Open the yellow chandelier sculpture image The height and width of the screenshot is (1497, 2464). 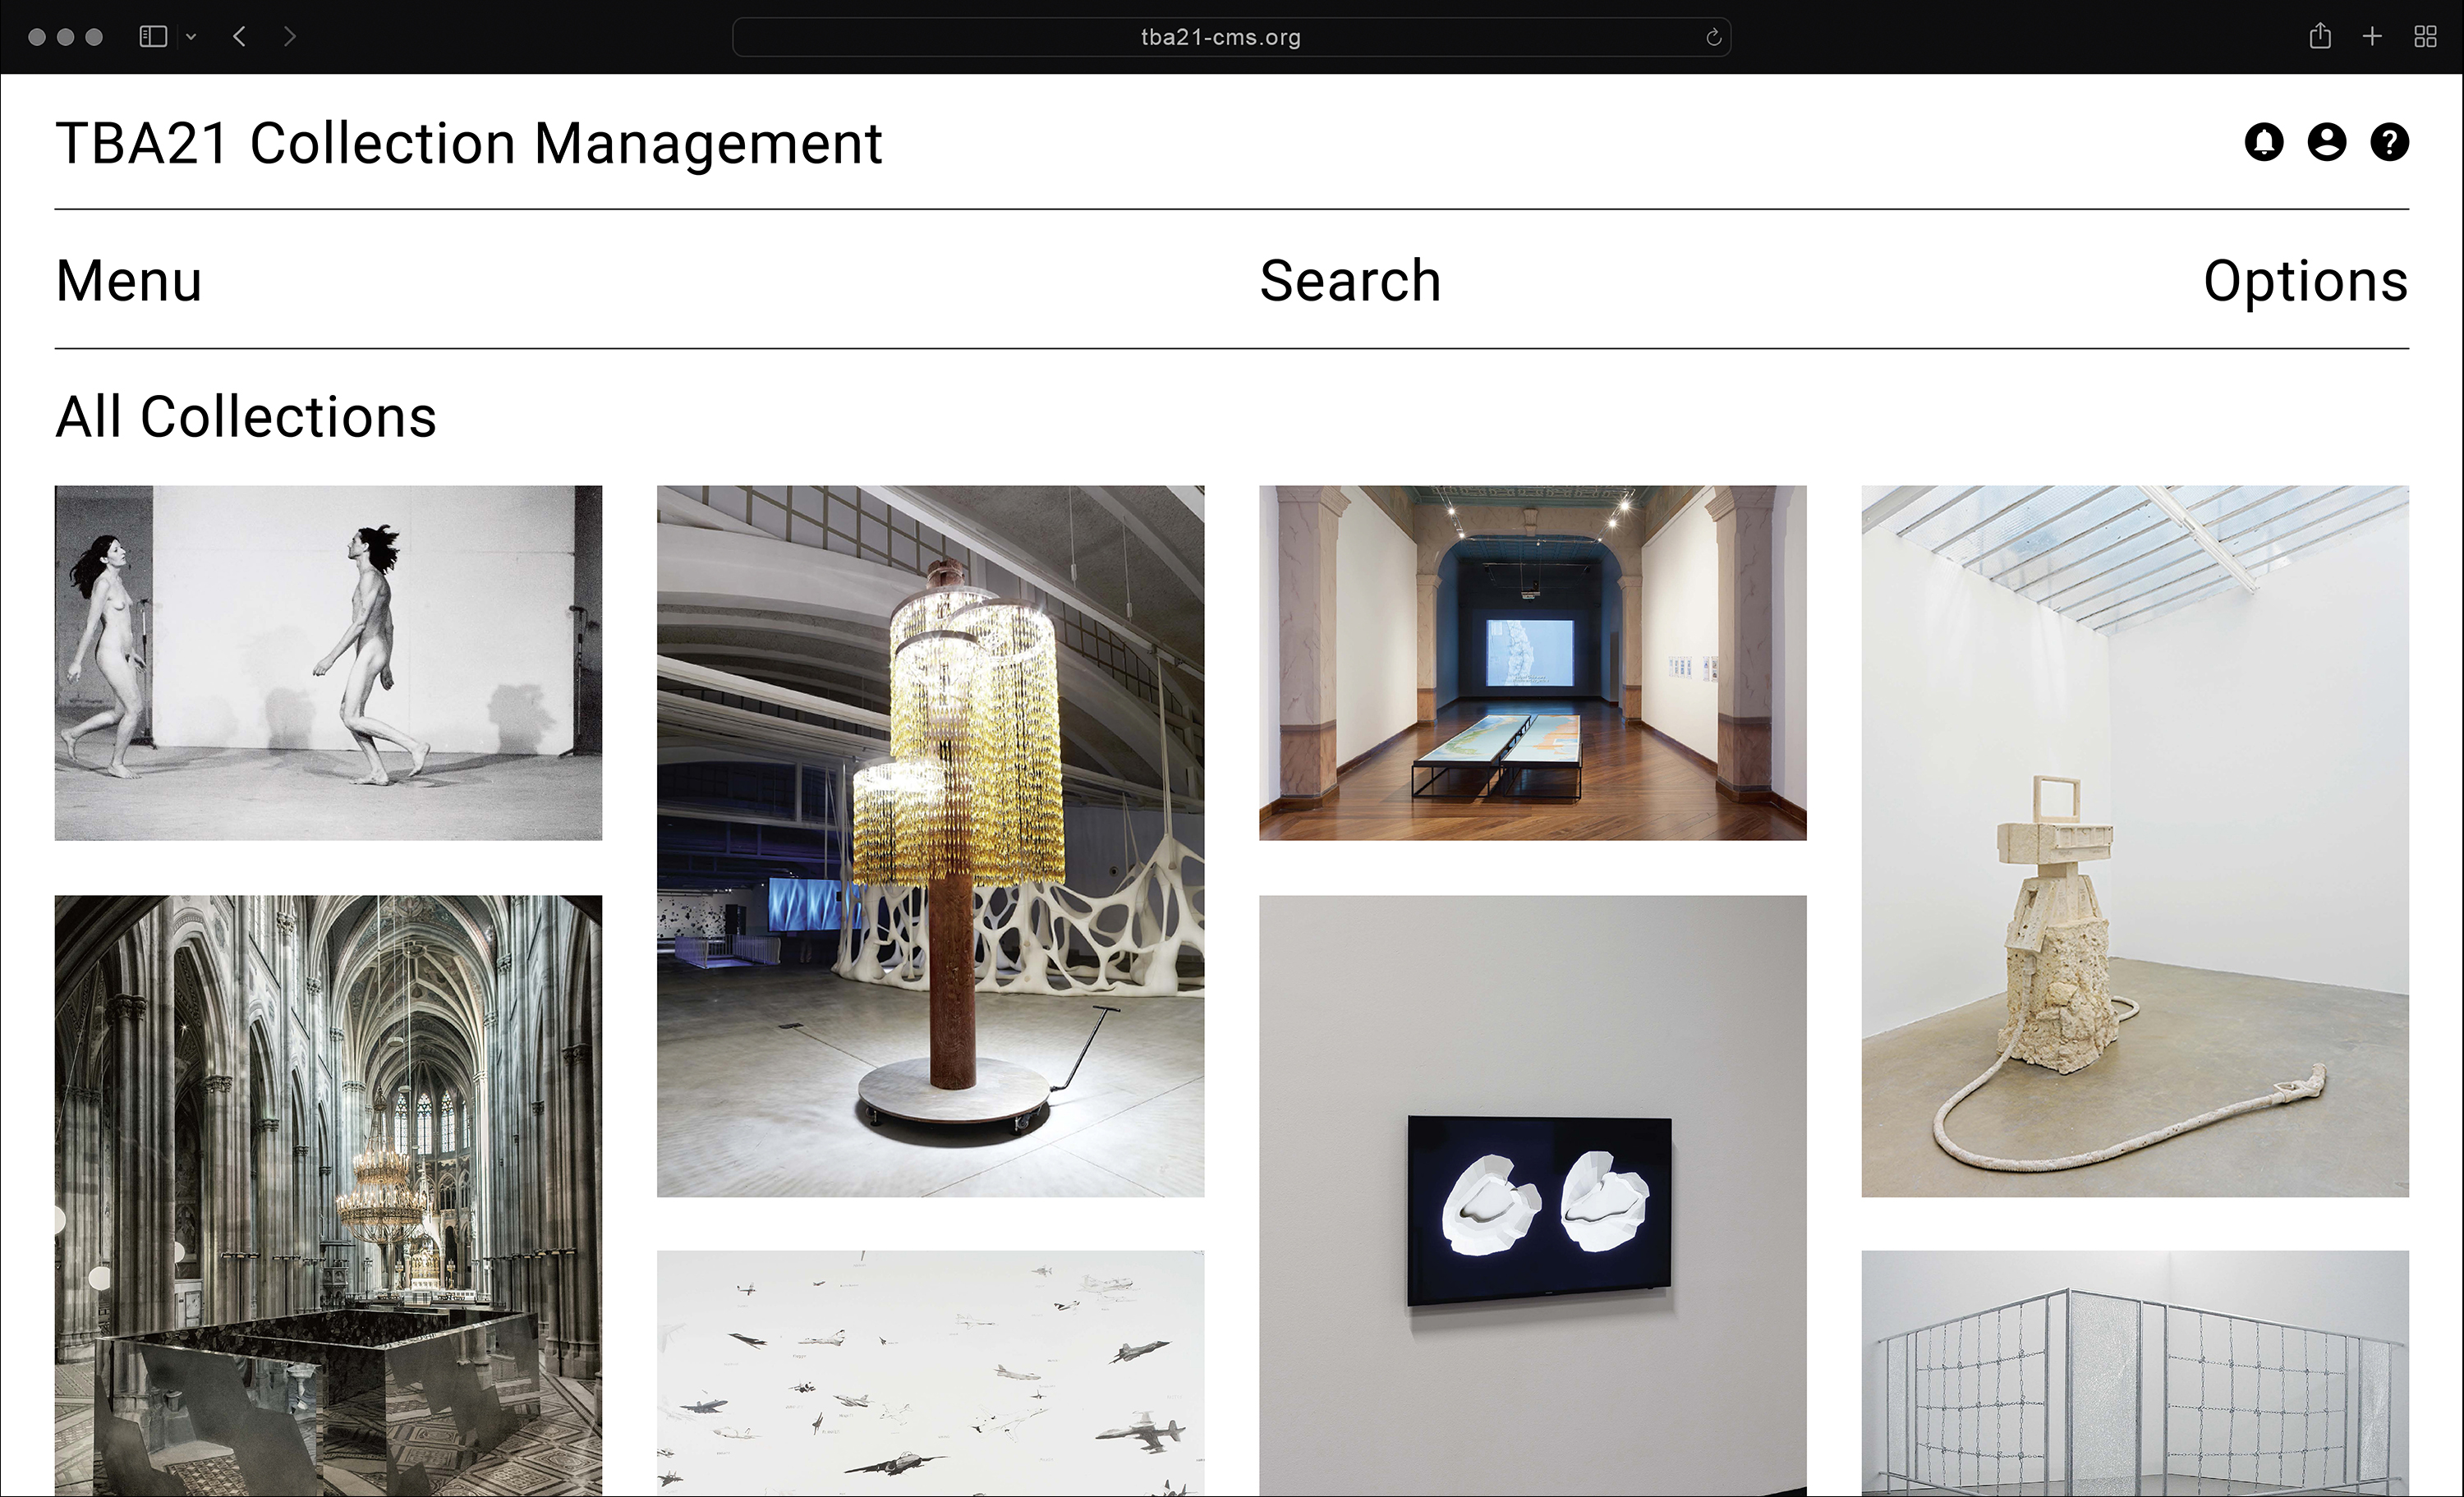pos(930,841)
